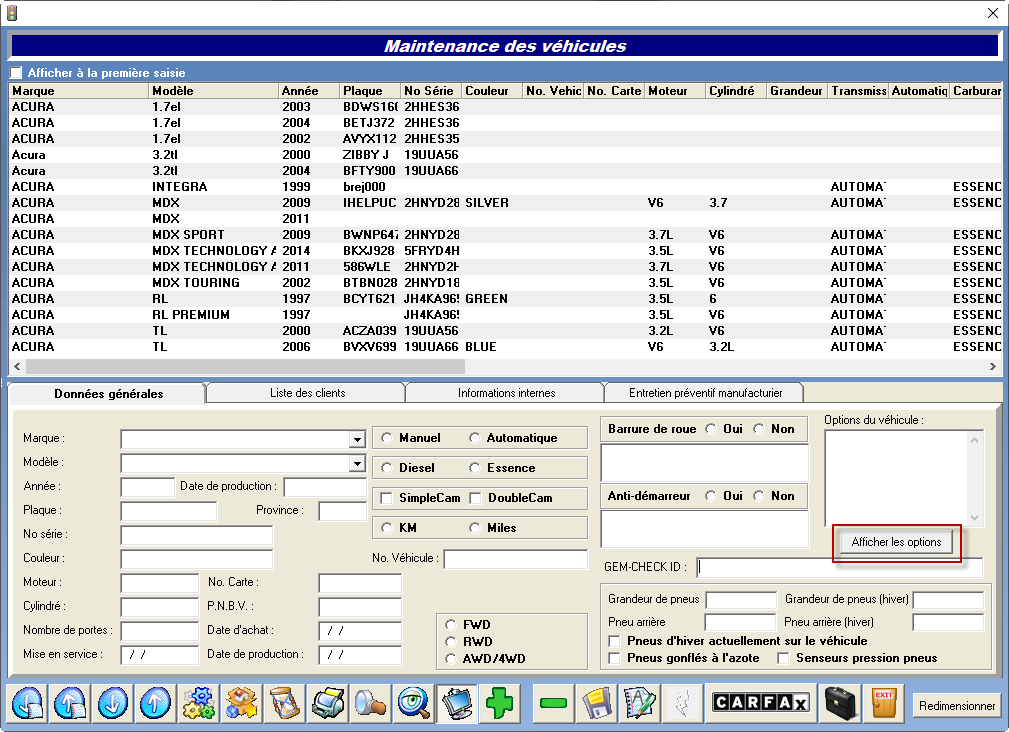1009x732 pixels.
Task: Click the flashlight search icon
Action: (371, 703)
